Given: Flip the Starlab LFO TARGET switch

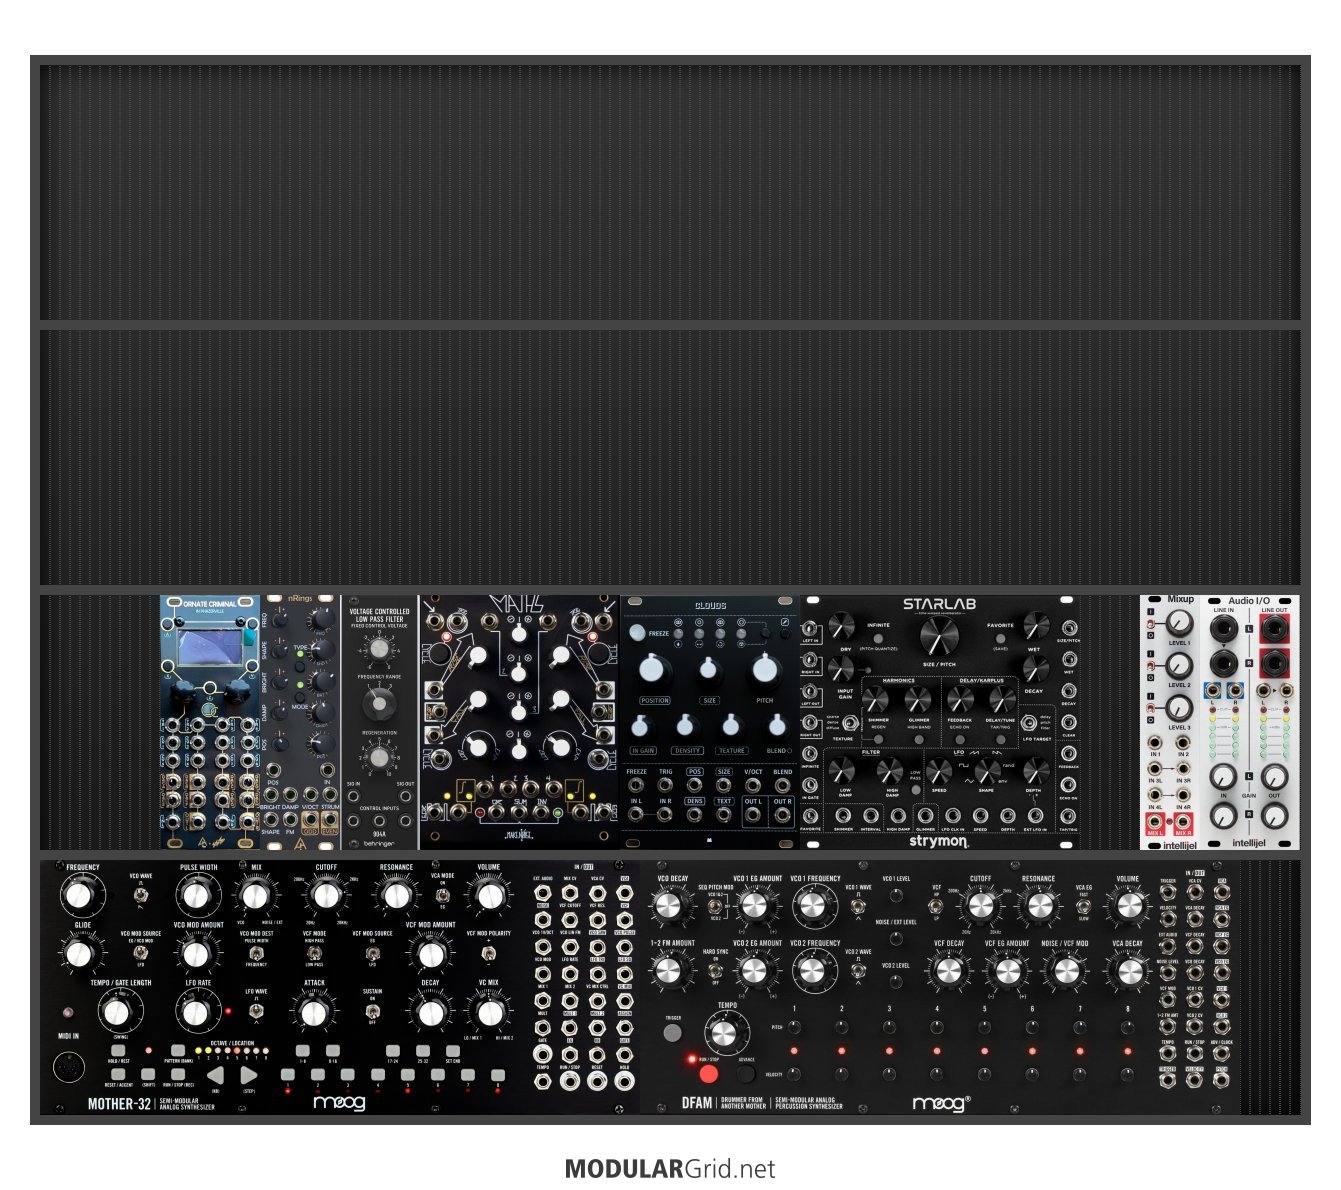Looking at the screenshot, I should tap(1029, 722).
